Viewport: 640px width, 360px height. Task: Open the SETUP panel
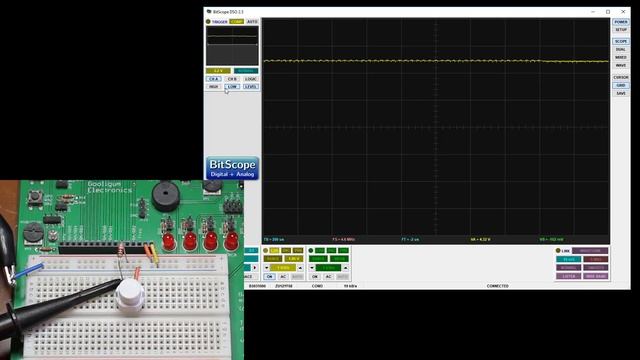tap(621, 30)
